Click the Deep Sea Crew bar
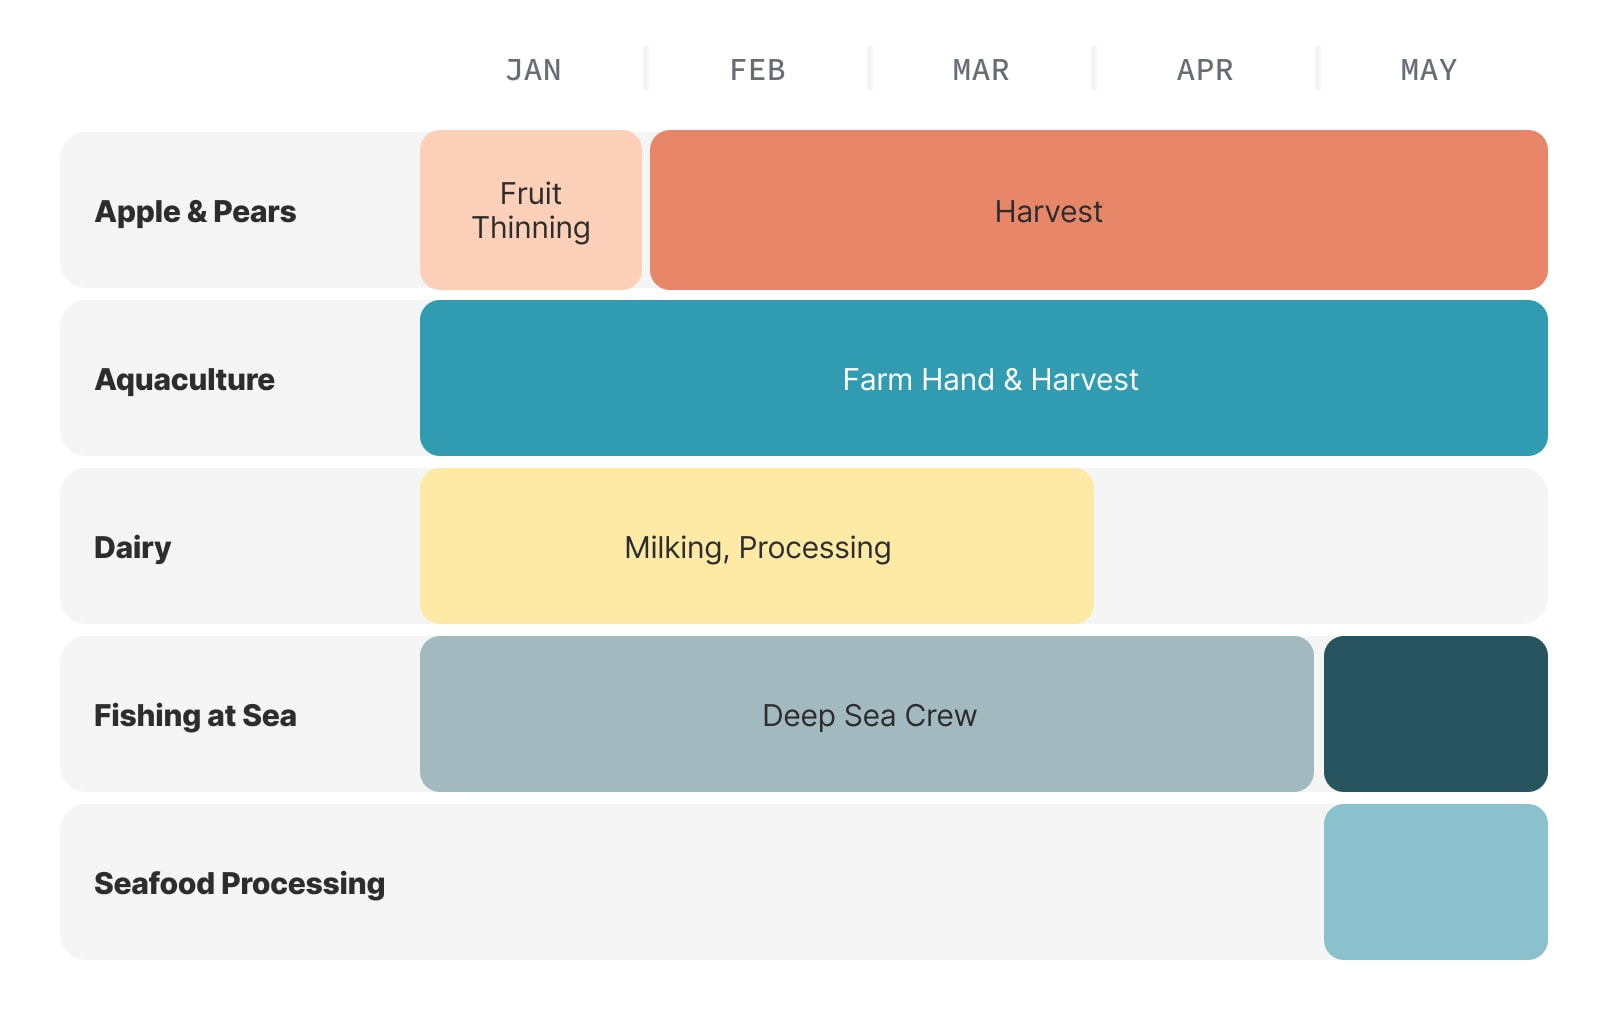Viewport: 1608px width, 1020px height. 867,714
